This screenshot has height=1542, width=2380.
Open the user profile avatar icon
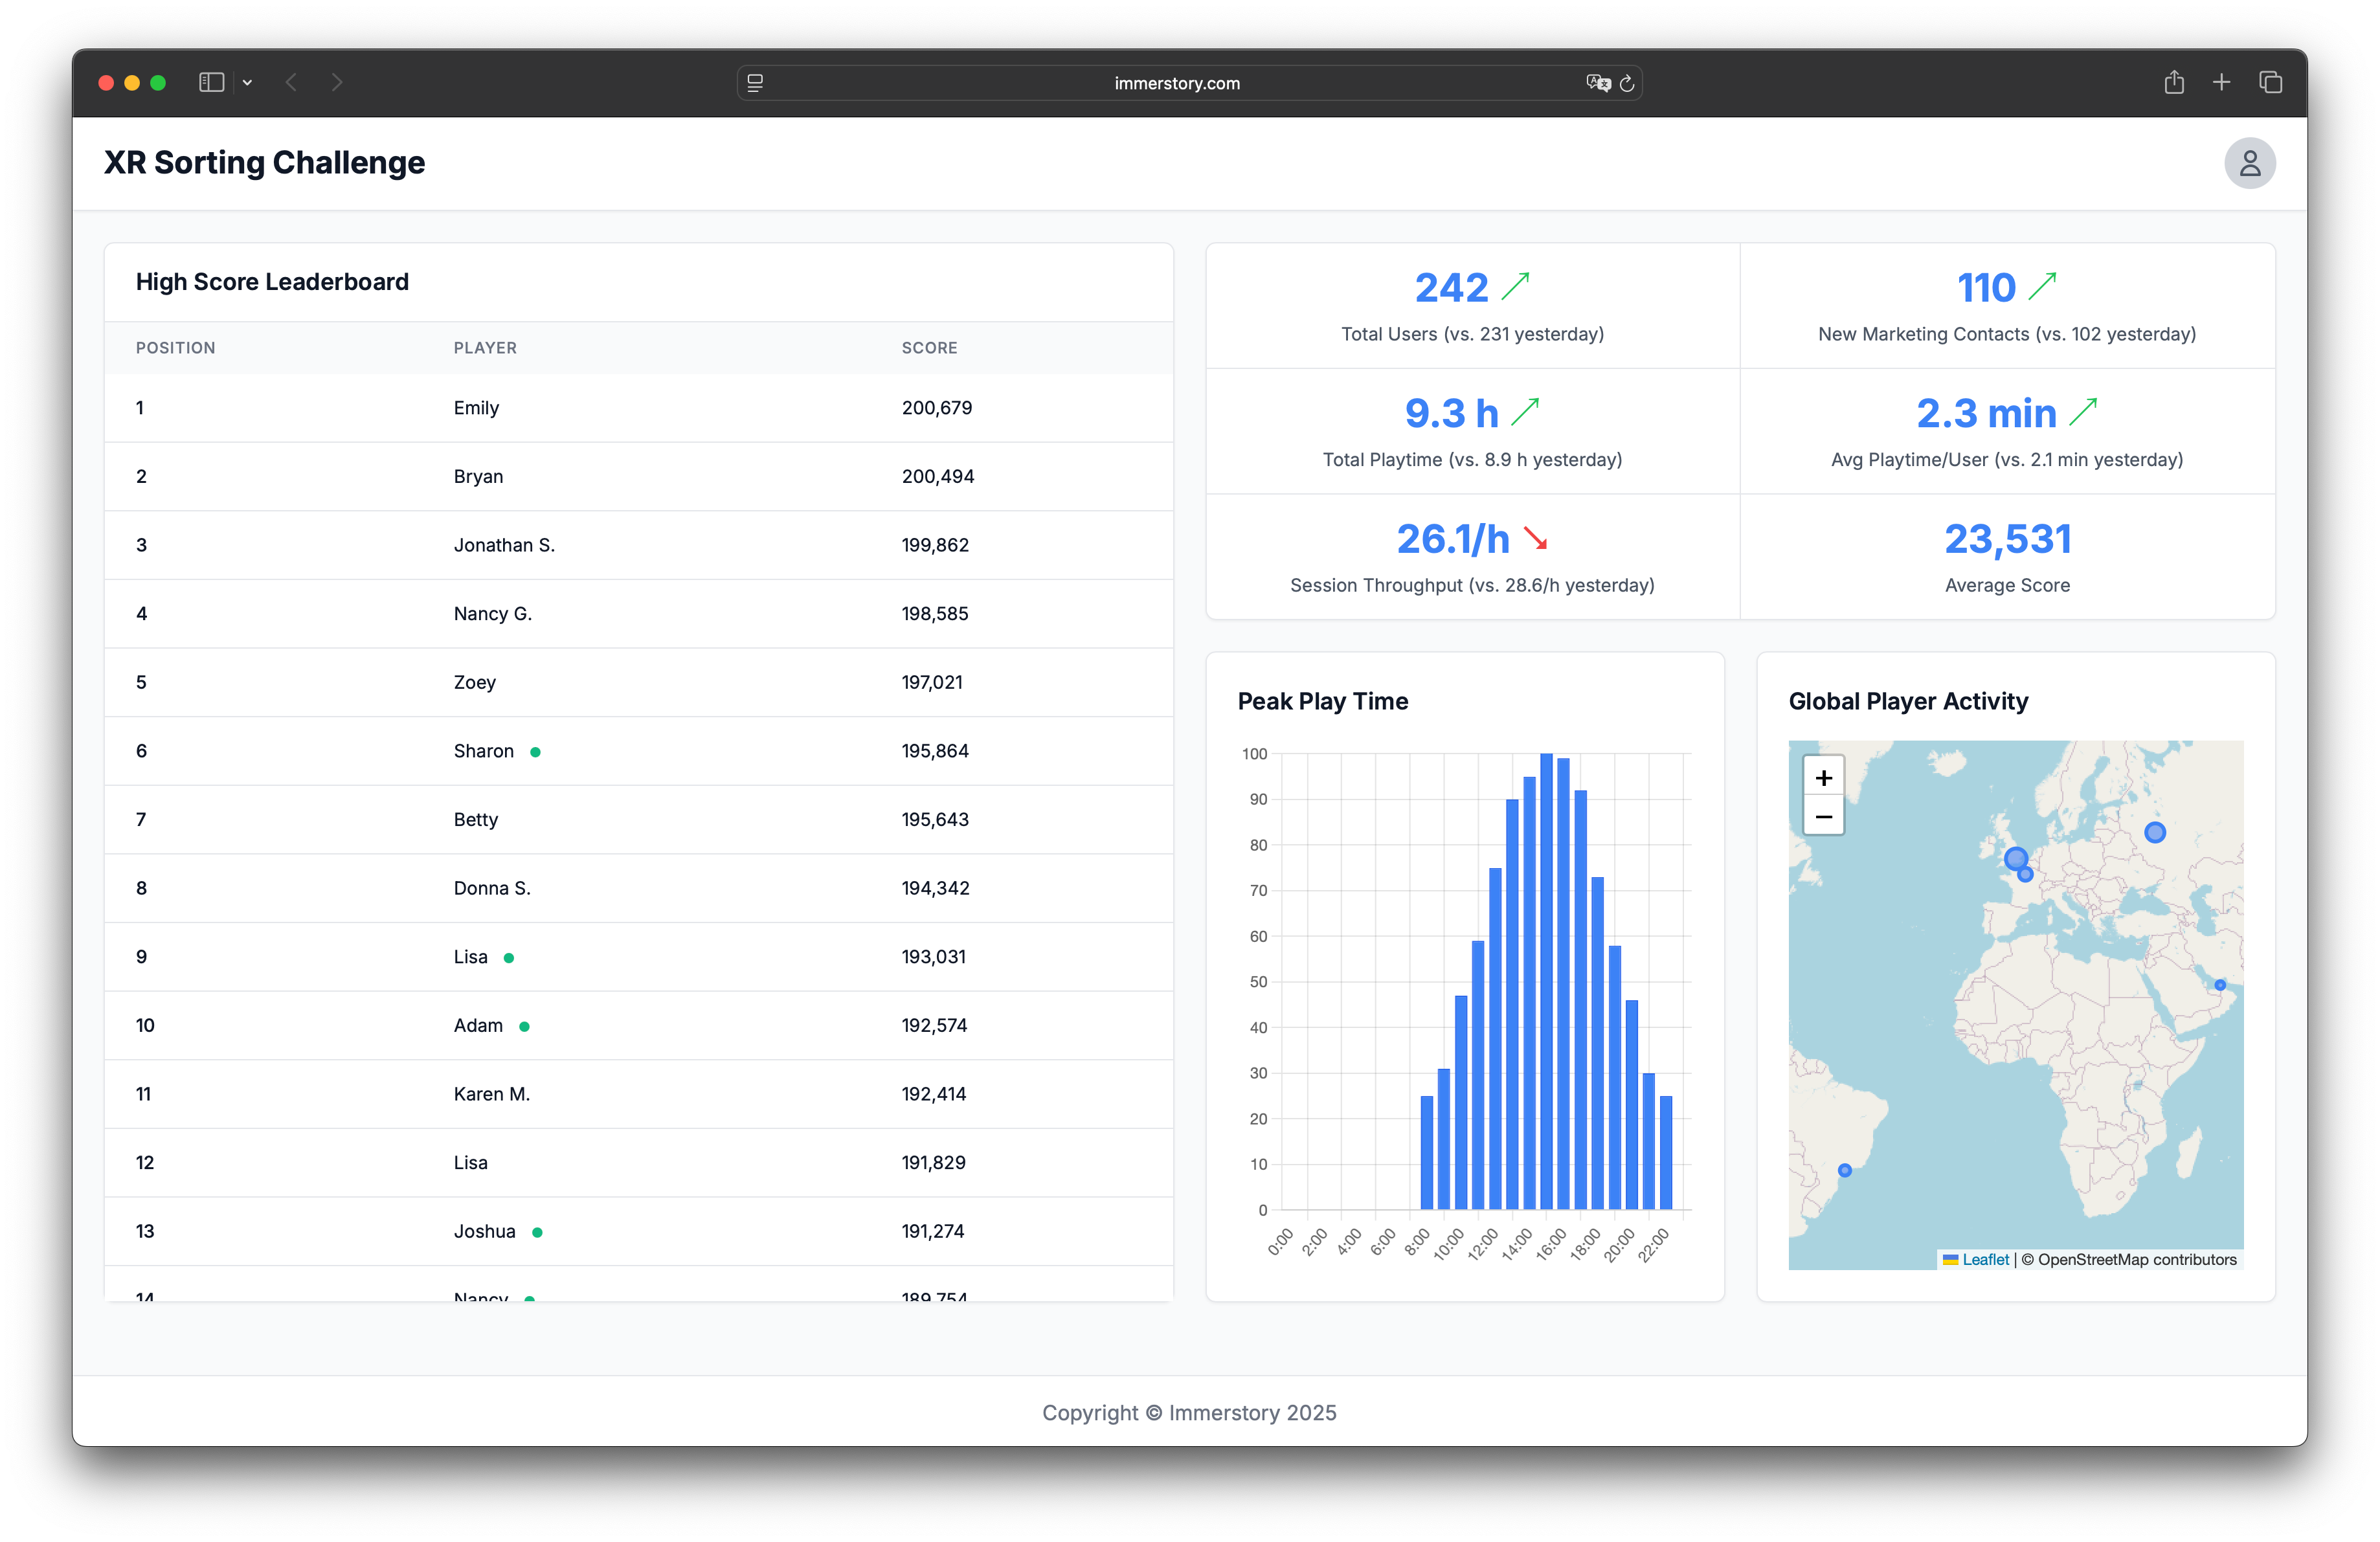(2249, 163)
